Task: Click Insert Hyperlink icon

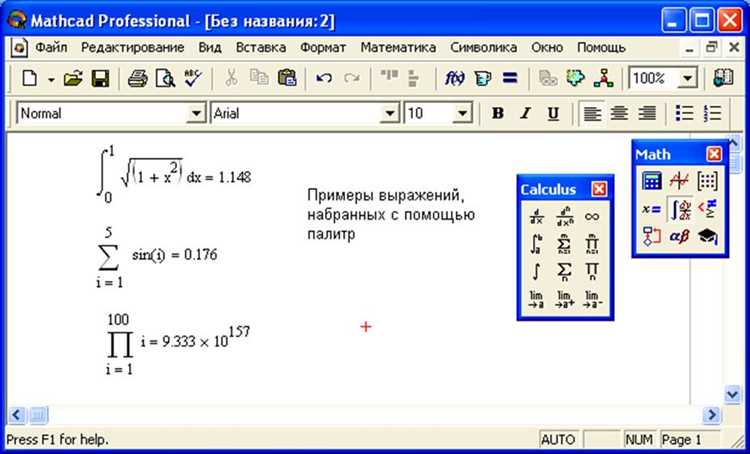Action: [x=548, y=78]
